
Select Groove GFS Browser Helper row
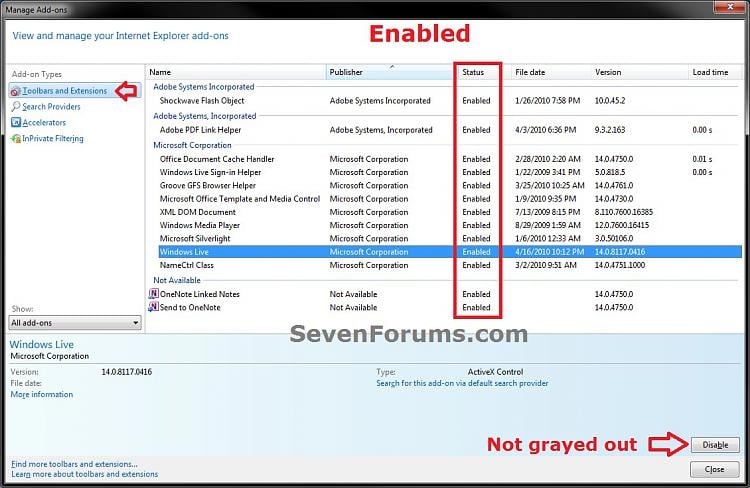[x=450, y=186]
